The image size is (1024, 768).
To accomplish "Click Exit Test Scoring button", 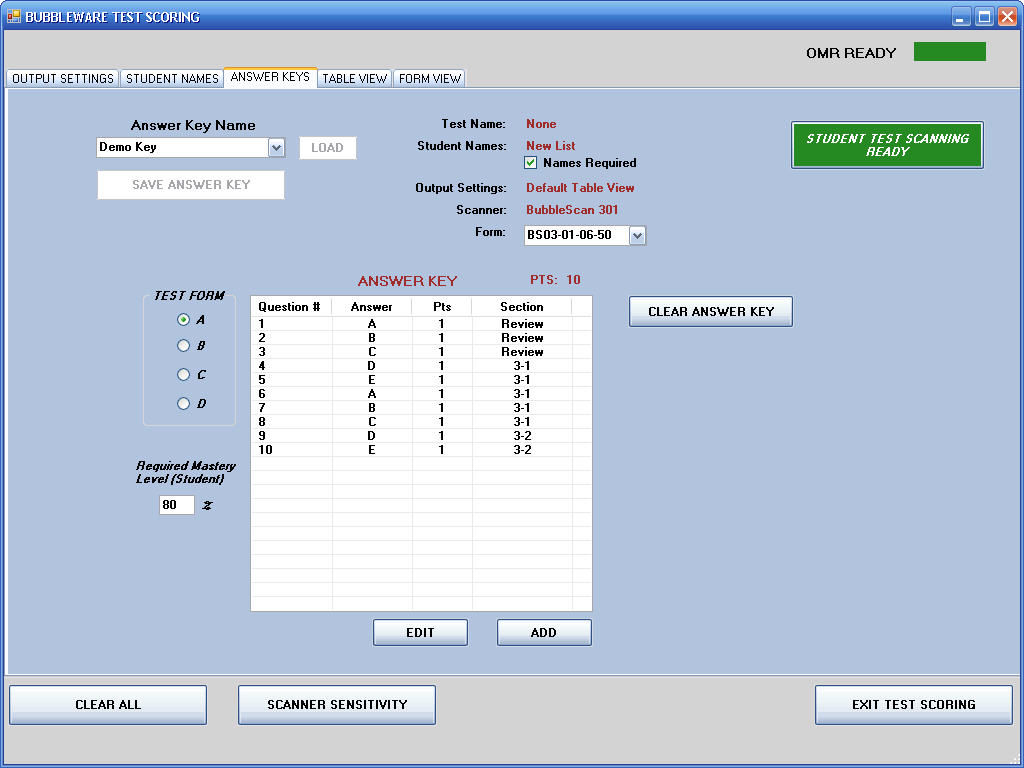I will click(x=914, y=705).
